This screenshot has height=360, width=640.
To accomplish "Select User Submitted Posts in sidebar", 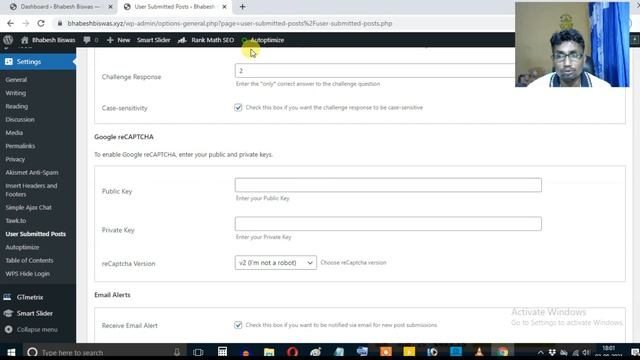I will click(36, 234).
